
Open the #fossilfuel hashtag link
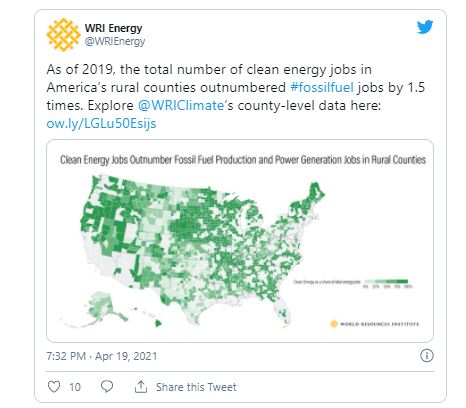[322, 87]
